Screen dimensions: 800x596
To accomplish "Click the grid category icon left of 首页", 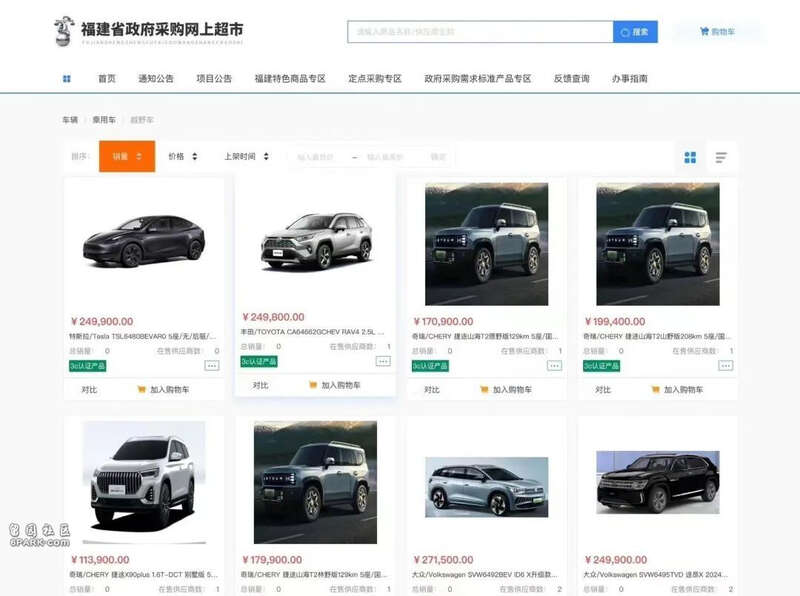I will [x=67, y=78].
